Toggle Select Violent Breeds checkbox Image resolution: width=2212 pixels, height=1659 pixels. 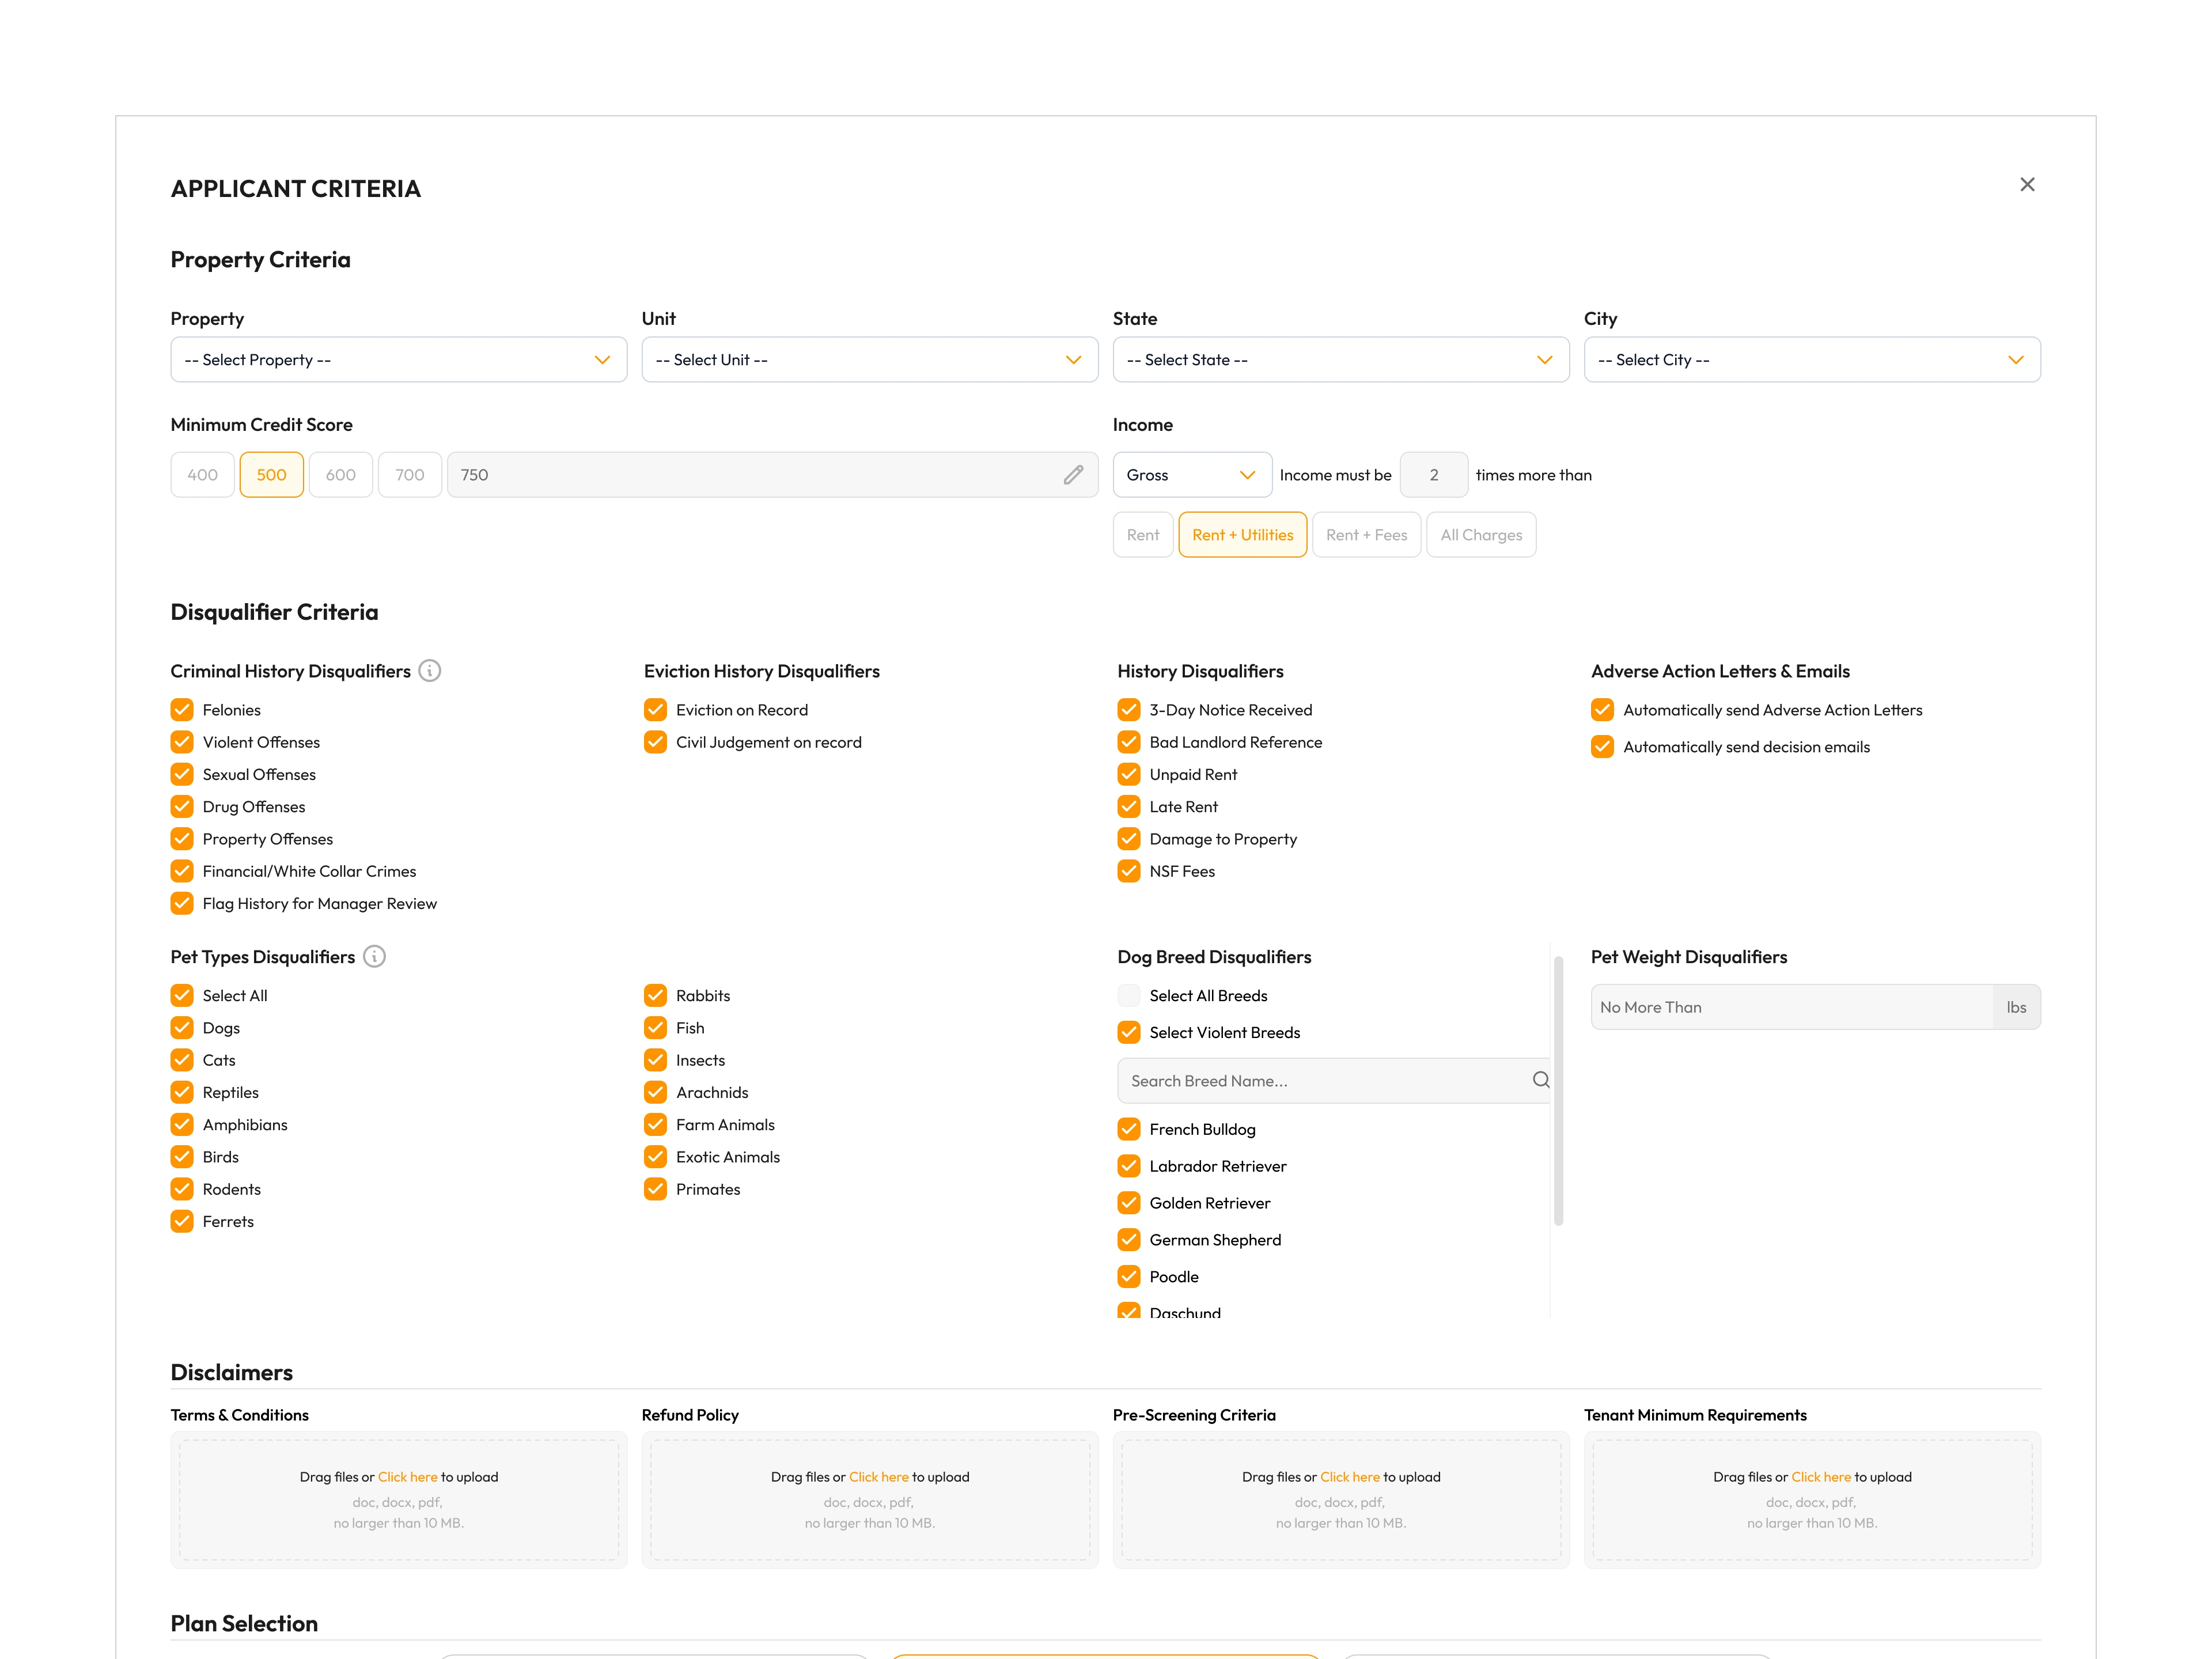(1129, 1033)
